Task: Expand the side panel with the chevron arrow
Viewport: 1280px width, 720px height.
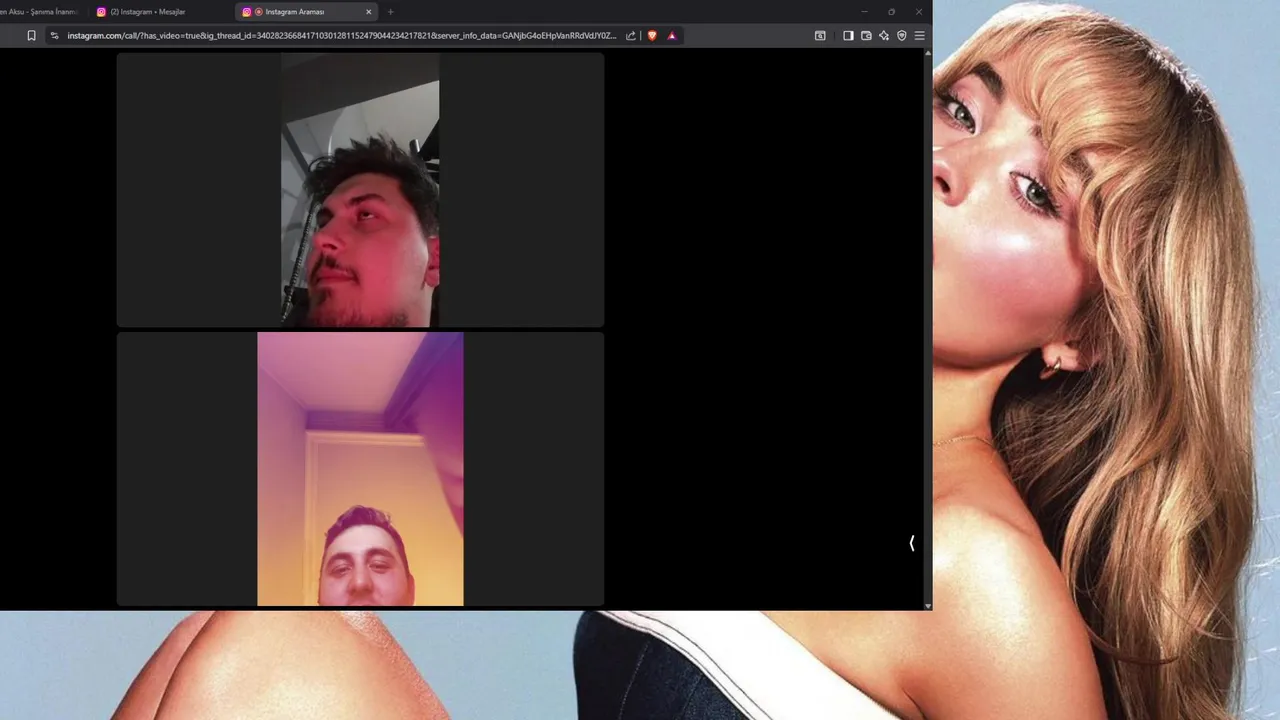Action: pyautogui.click(x=912, y=543)
